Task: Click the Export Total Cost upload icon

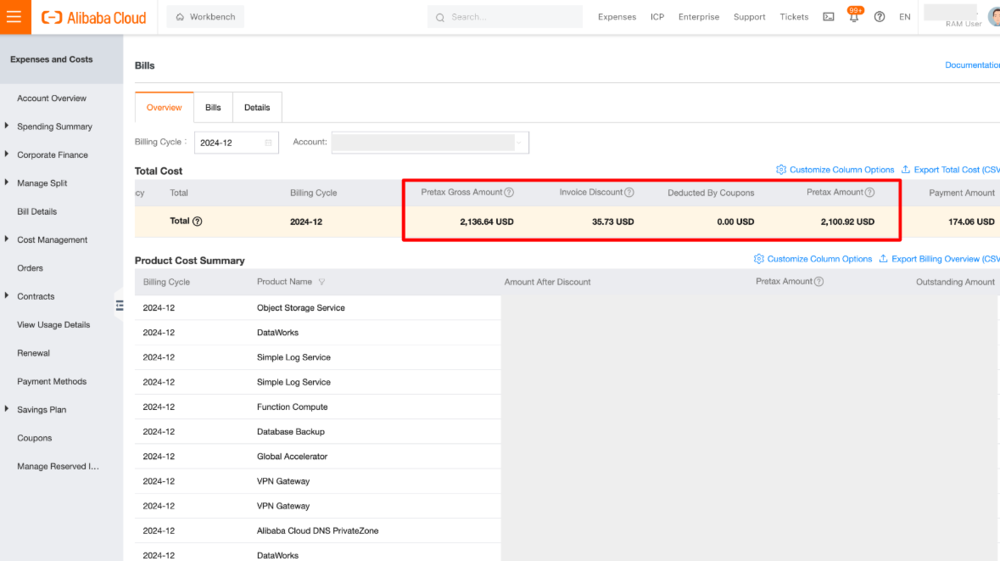Action: [x=906, y=170]
